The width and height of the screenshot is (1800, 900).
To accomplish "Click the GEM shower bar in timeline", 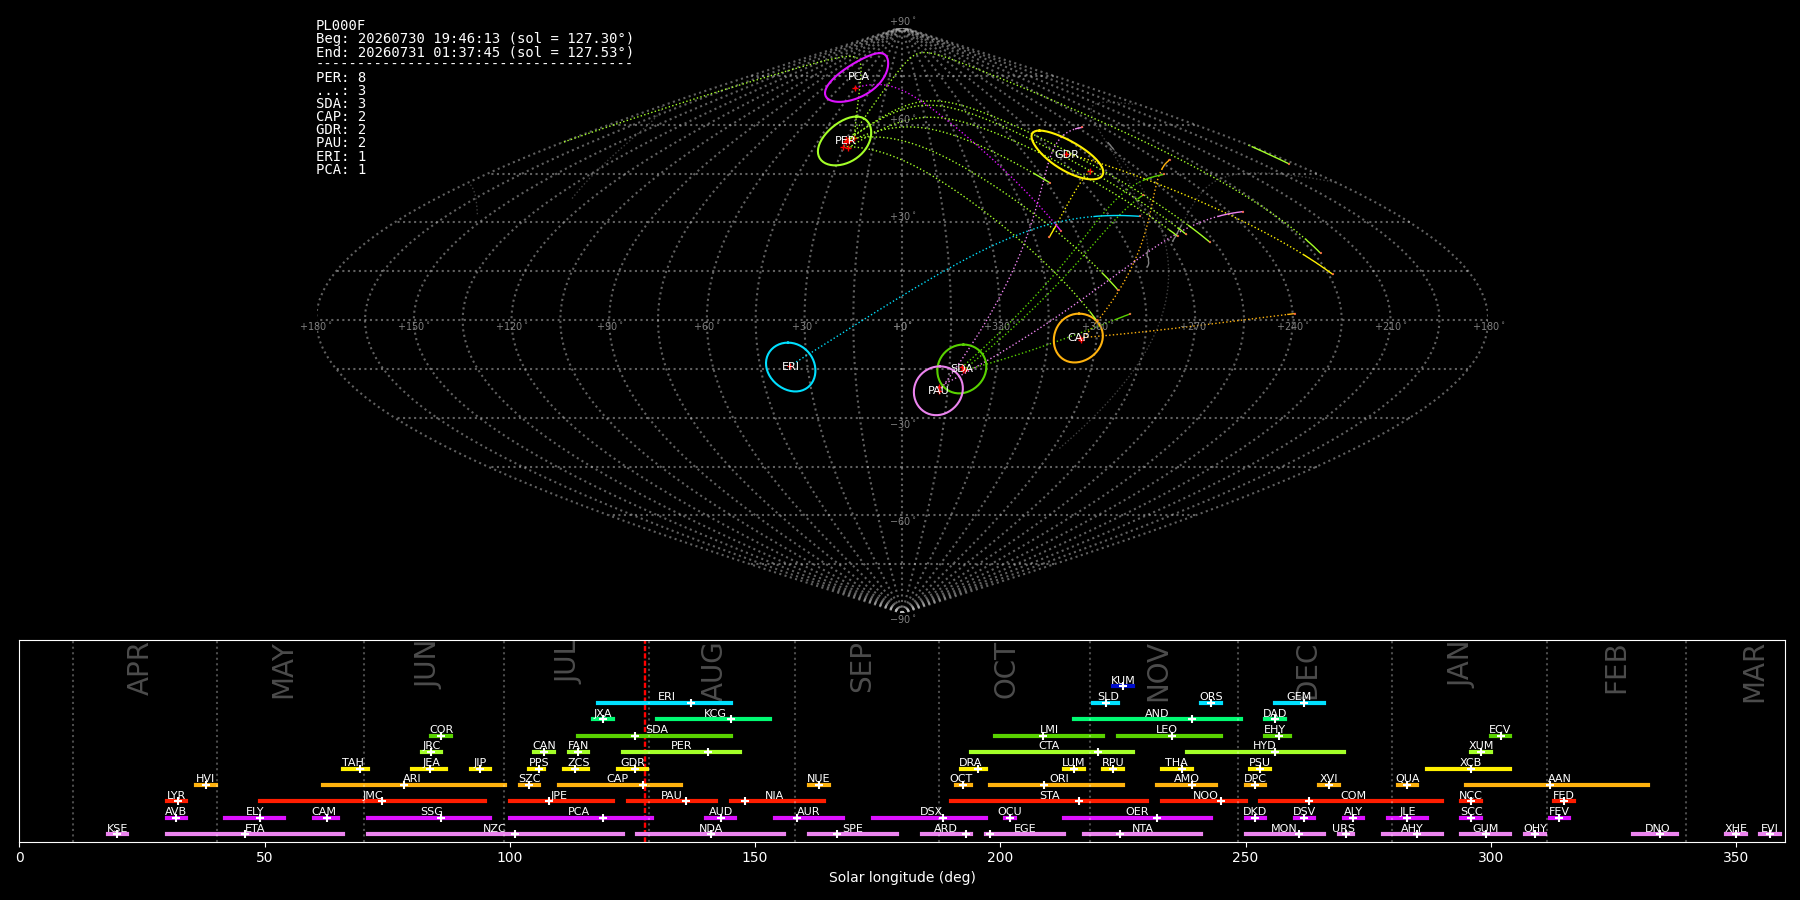I will [x=1299, y=703].
